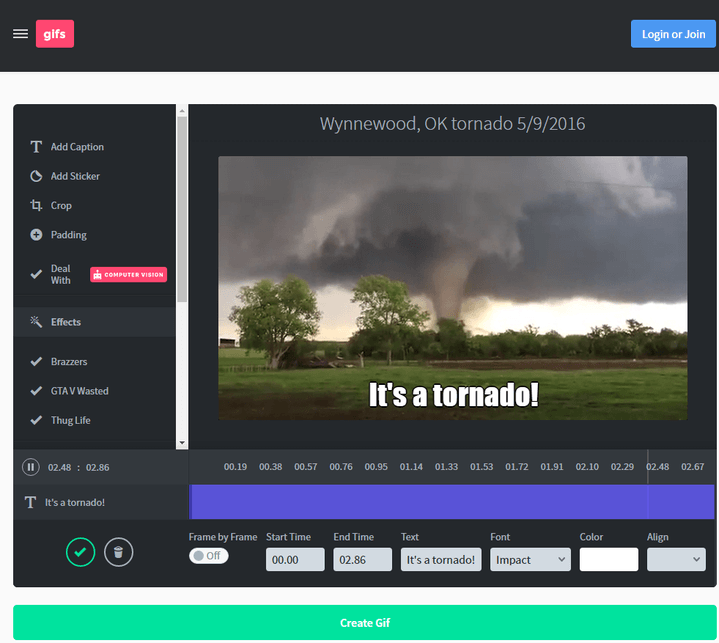Delete caption using the trash icon
Screen dimensions: 719x643
tap(119, 551)
